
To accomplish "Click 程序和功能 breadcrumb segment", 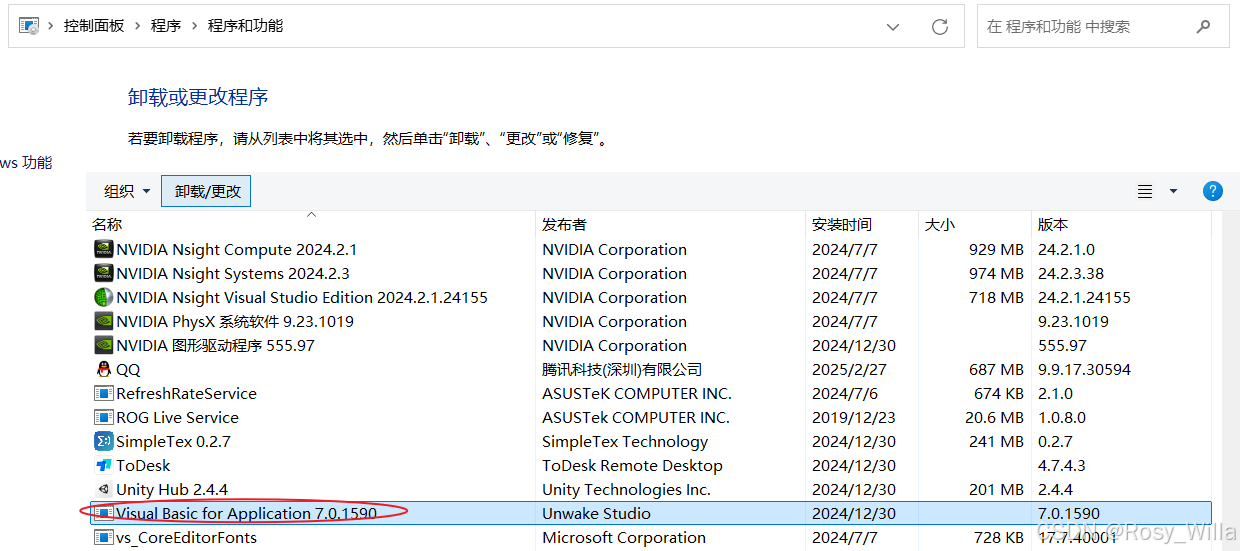I will [245, 26].
